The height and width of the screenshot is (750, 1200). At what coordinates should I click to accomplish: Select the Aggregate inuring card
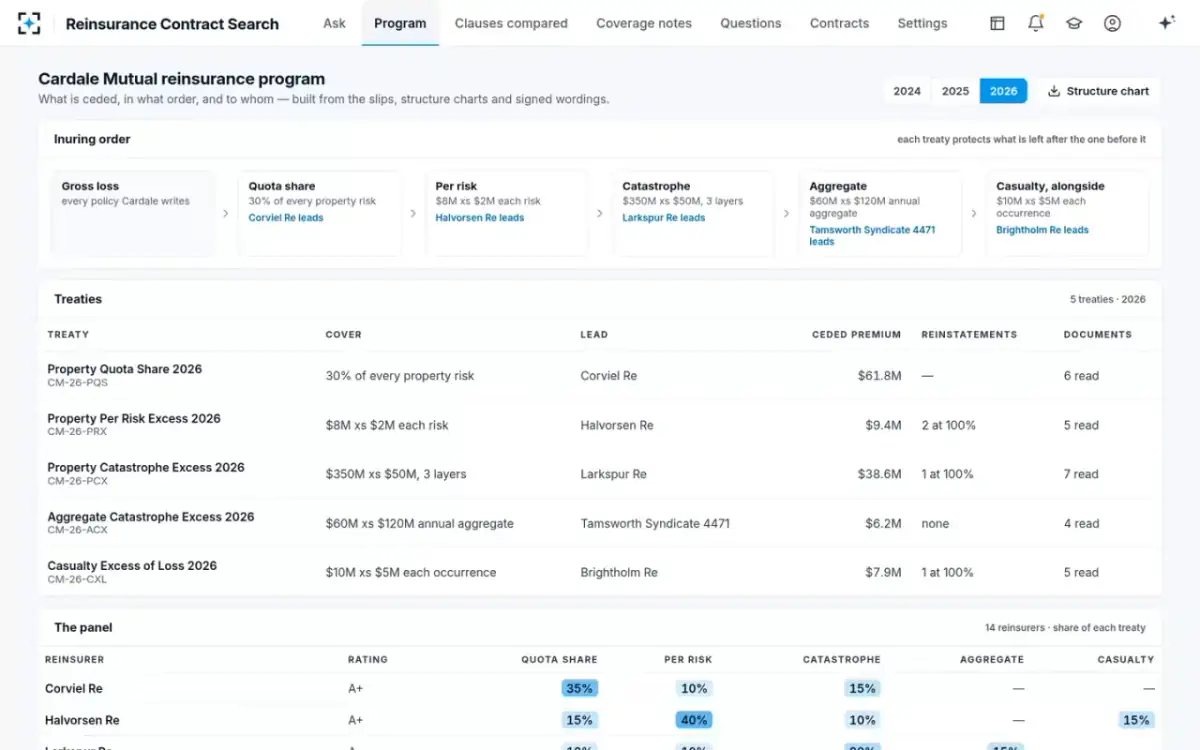[881, 213]
